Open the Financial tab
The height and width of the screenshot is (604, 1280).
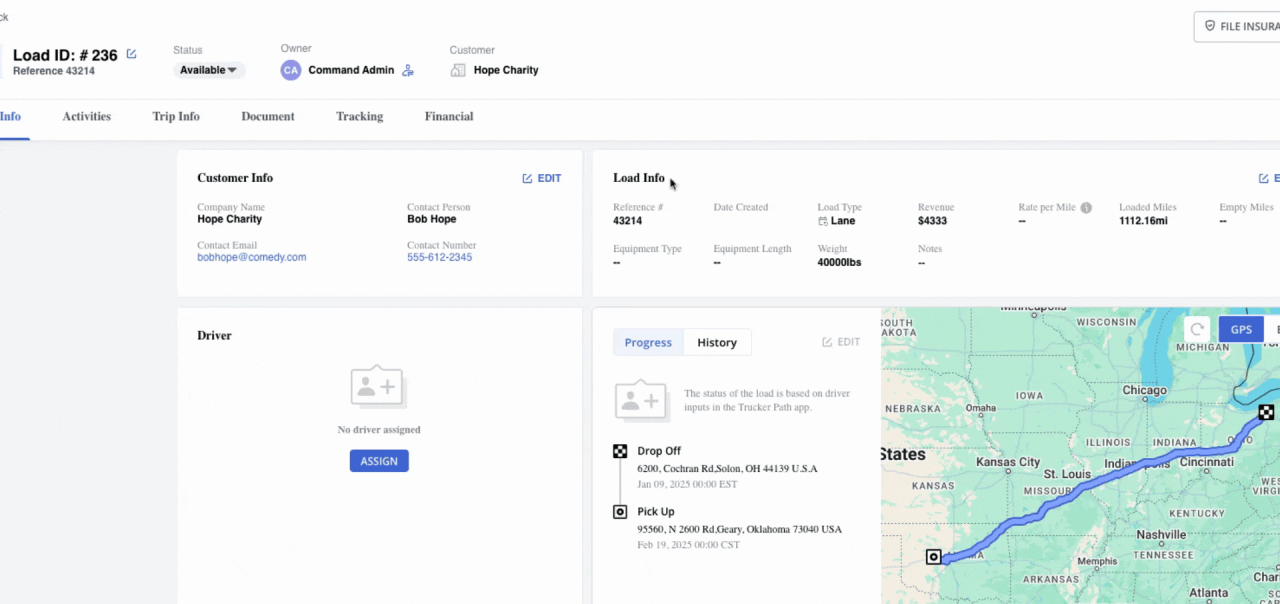(x=448, y=116)
